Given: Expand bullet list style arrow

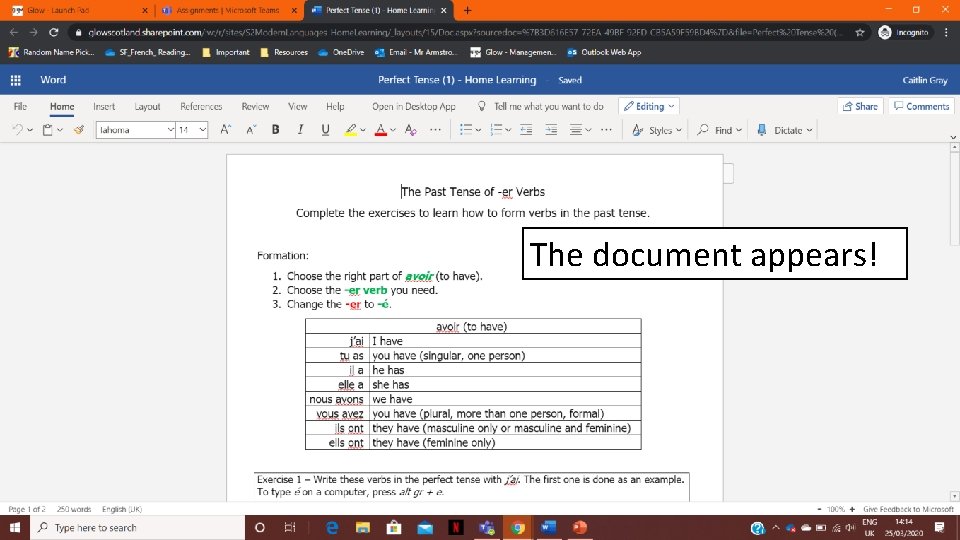Looking at the screenshot, I should 478,130.
